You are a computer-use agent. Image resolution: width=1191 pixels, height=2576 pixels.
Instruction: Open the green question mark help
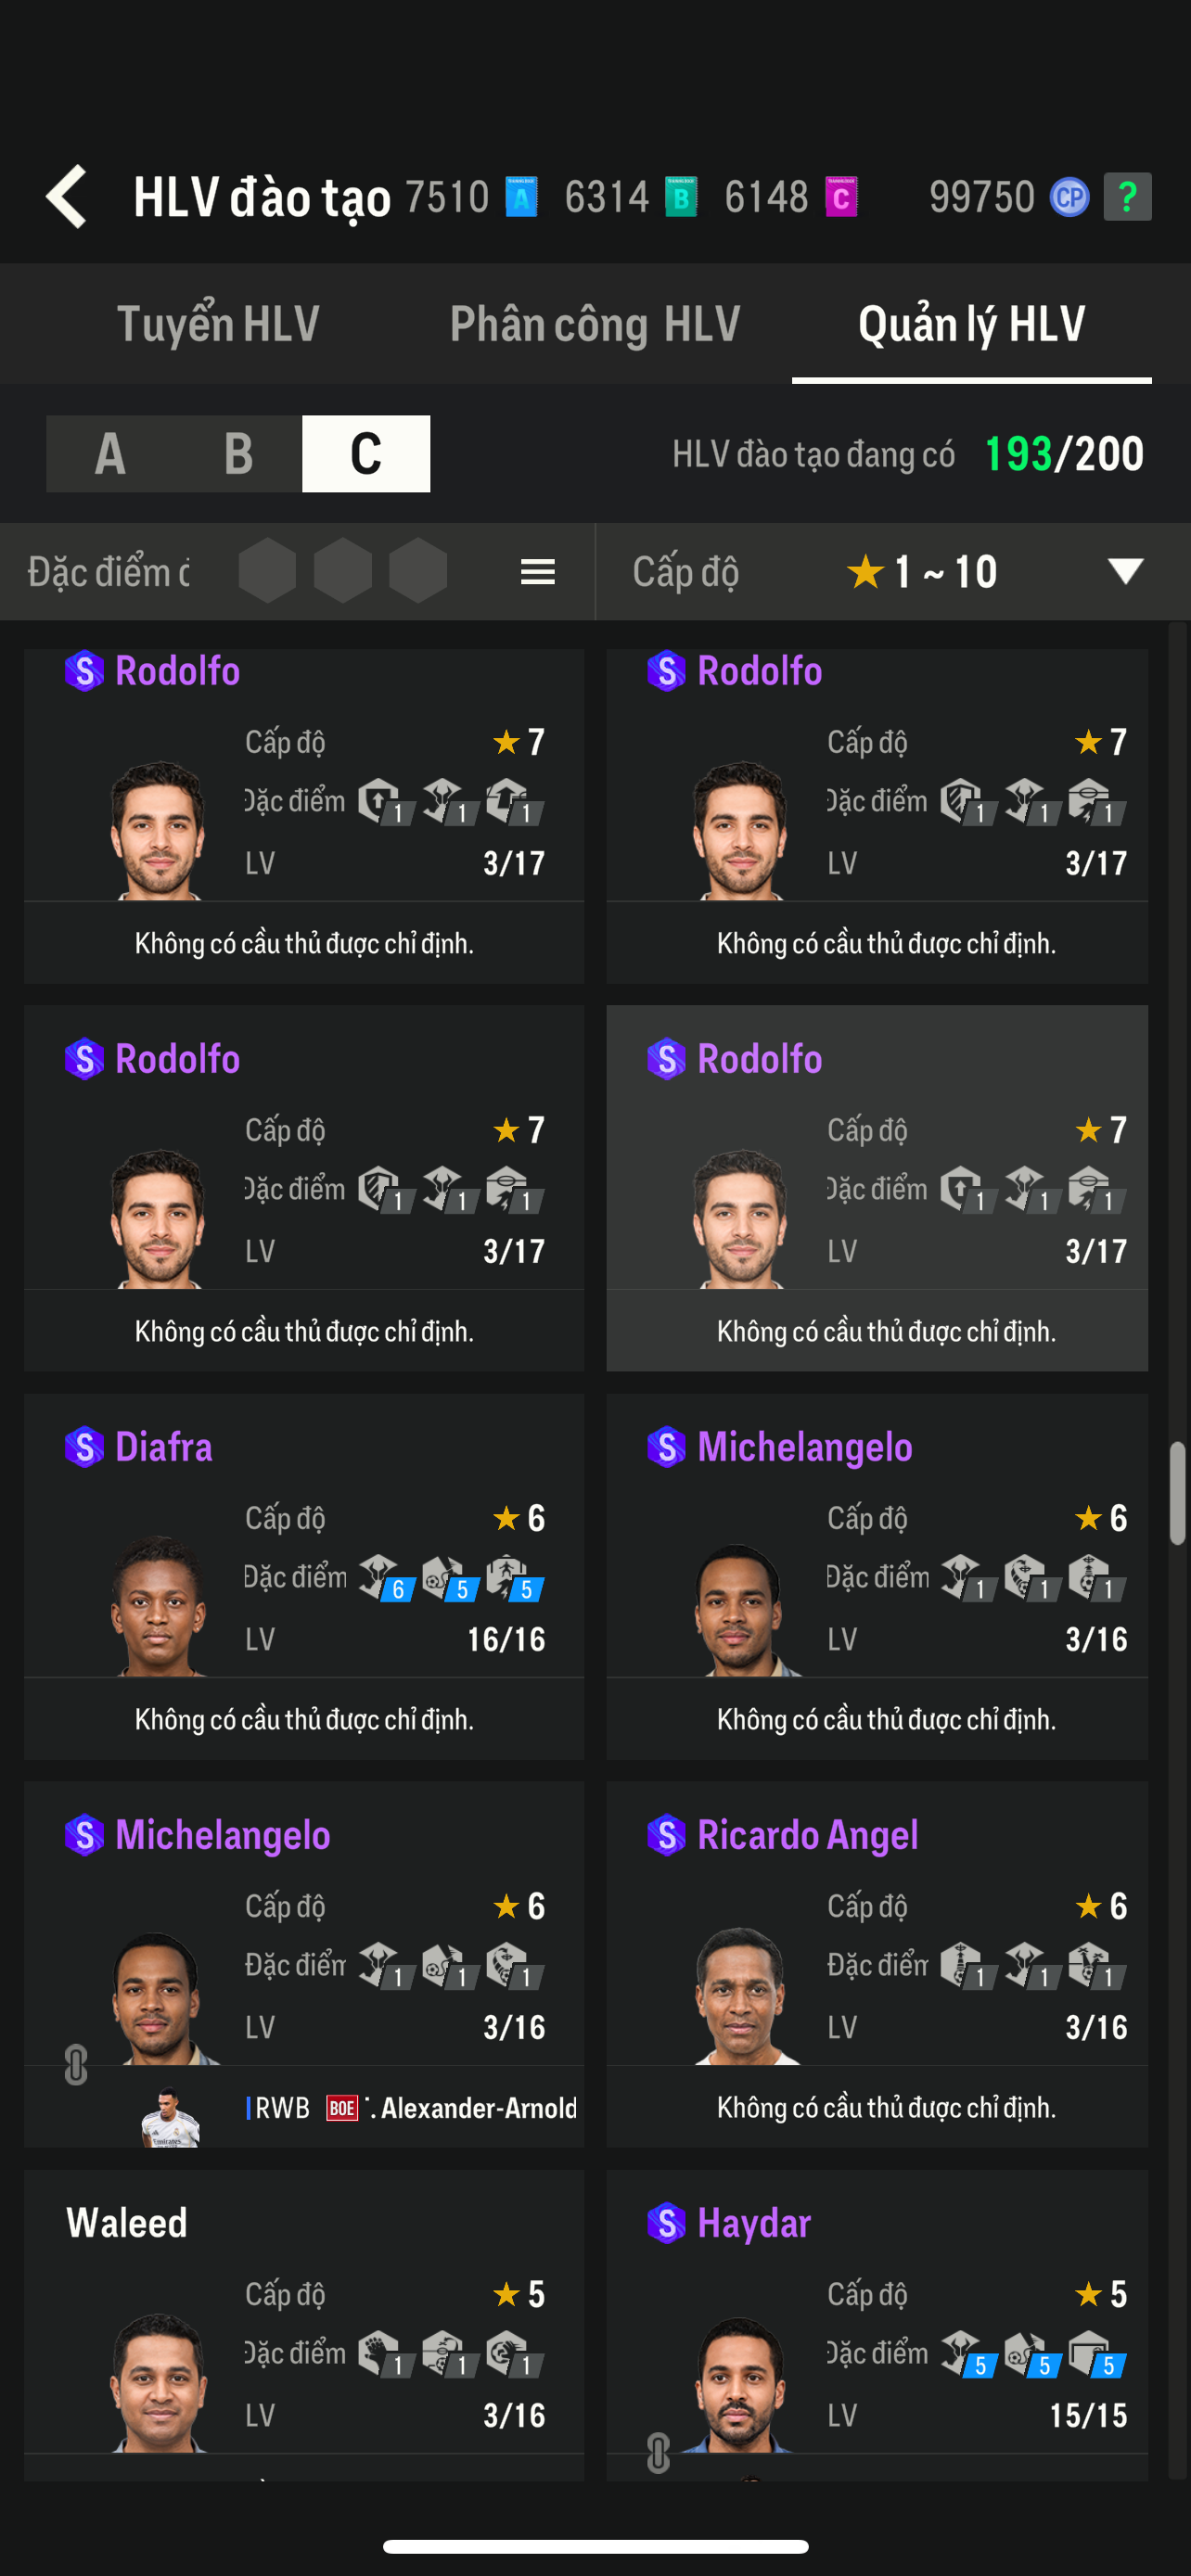1127,196
